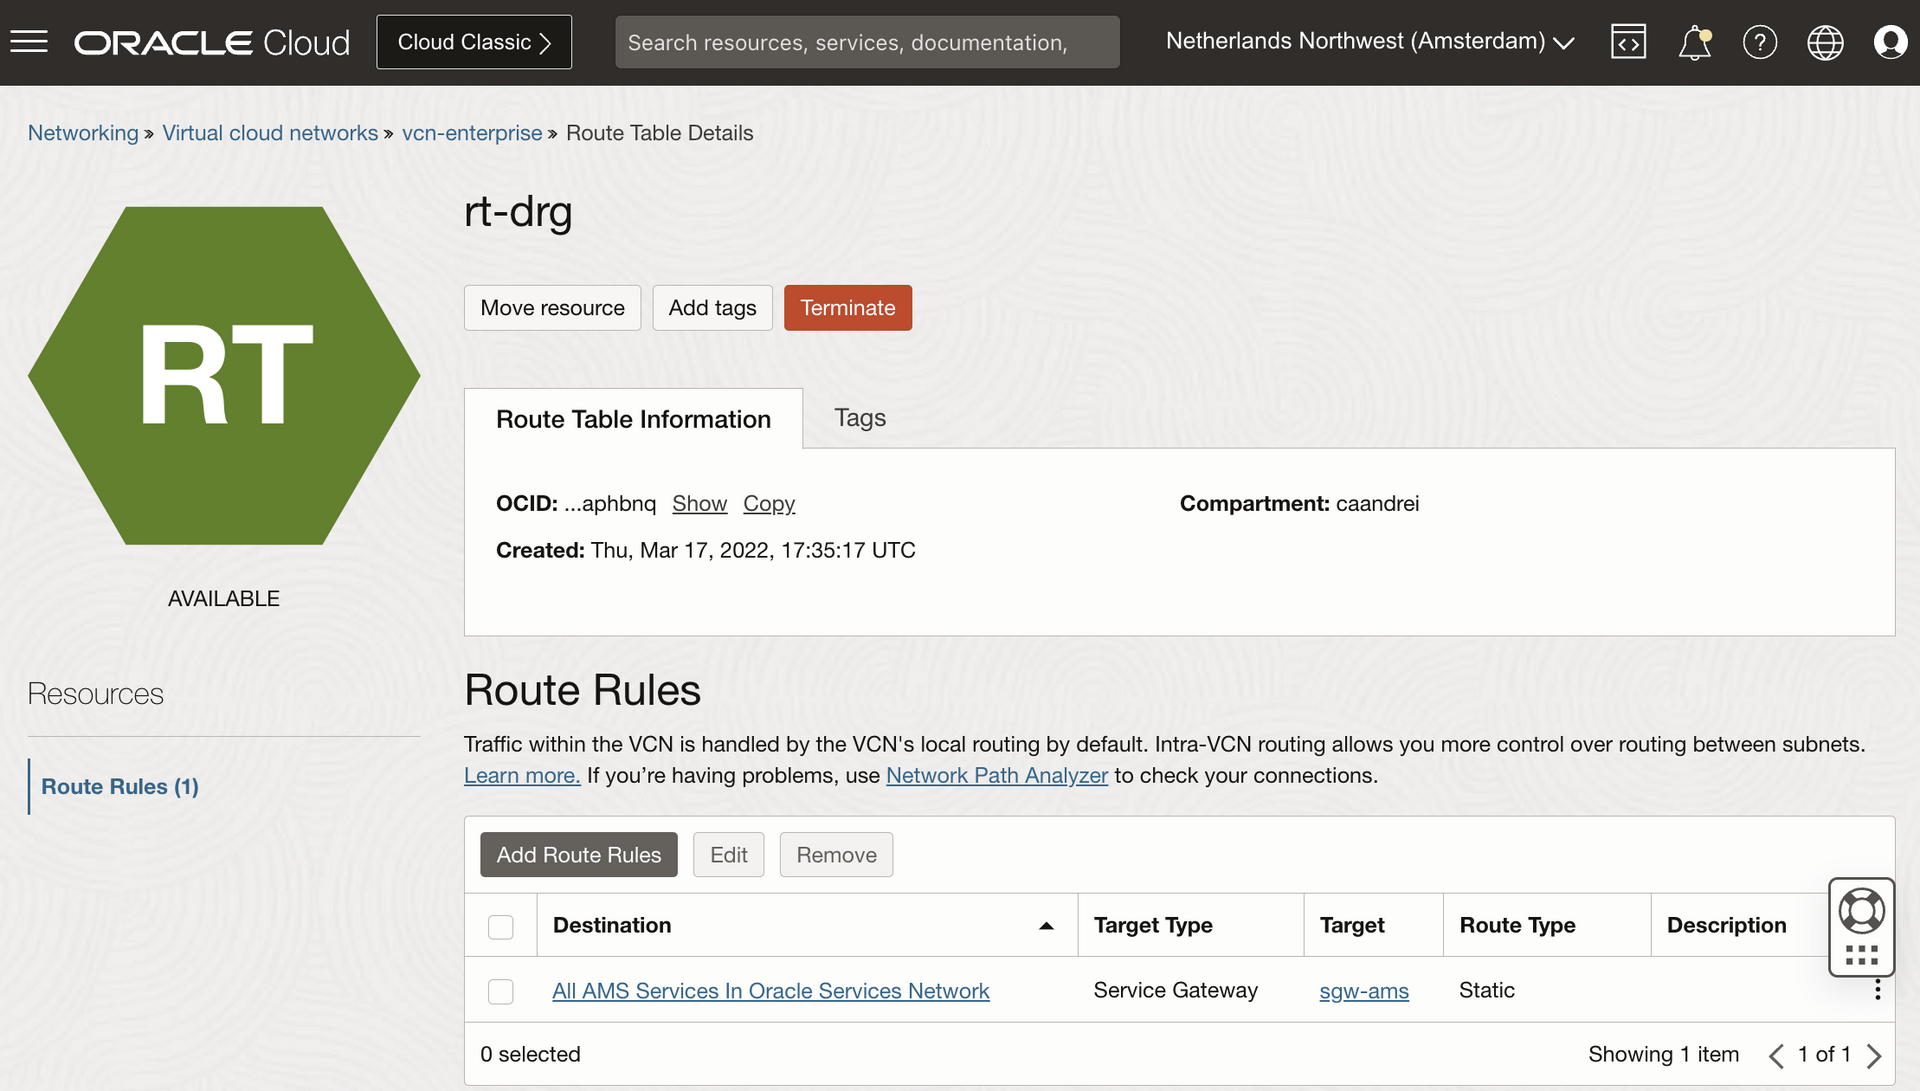Sort by Destination column arrow

1046,926
